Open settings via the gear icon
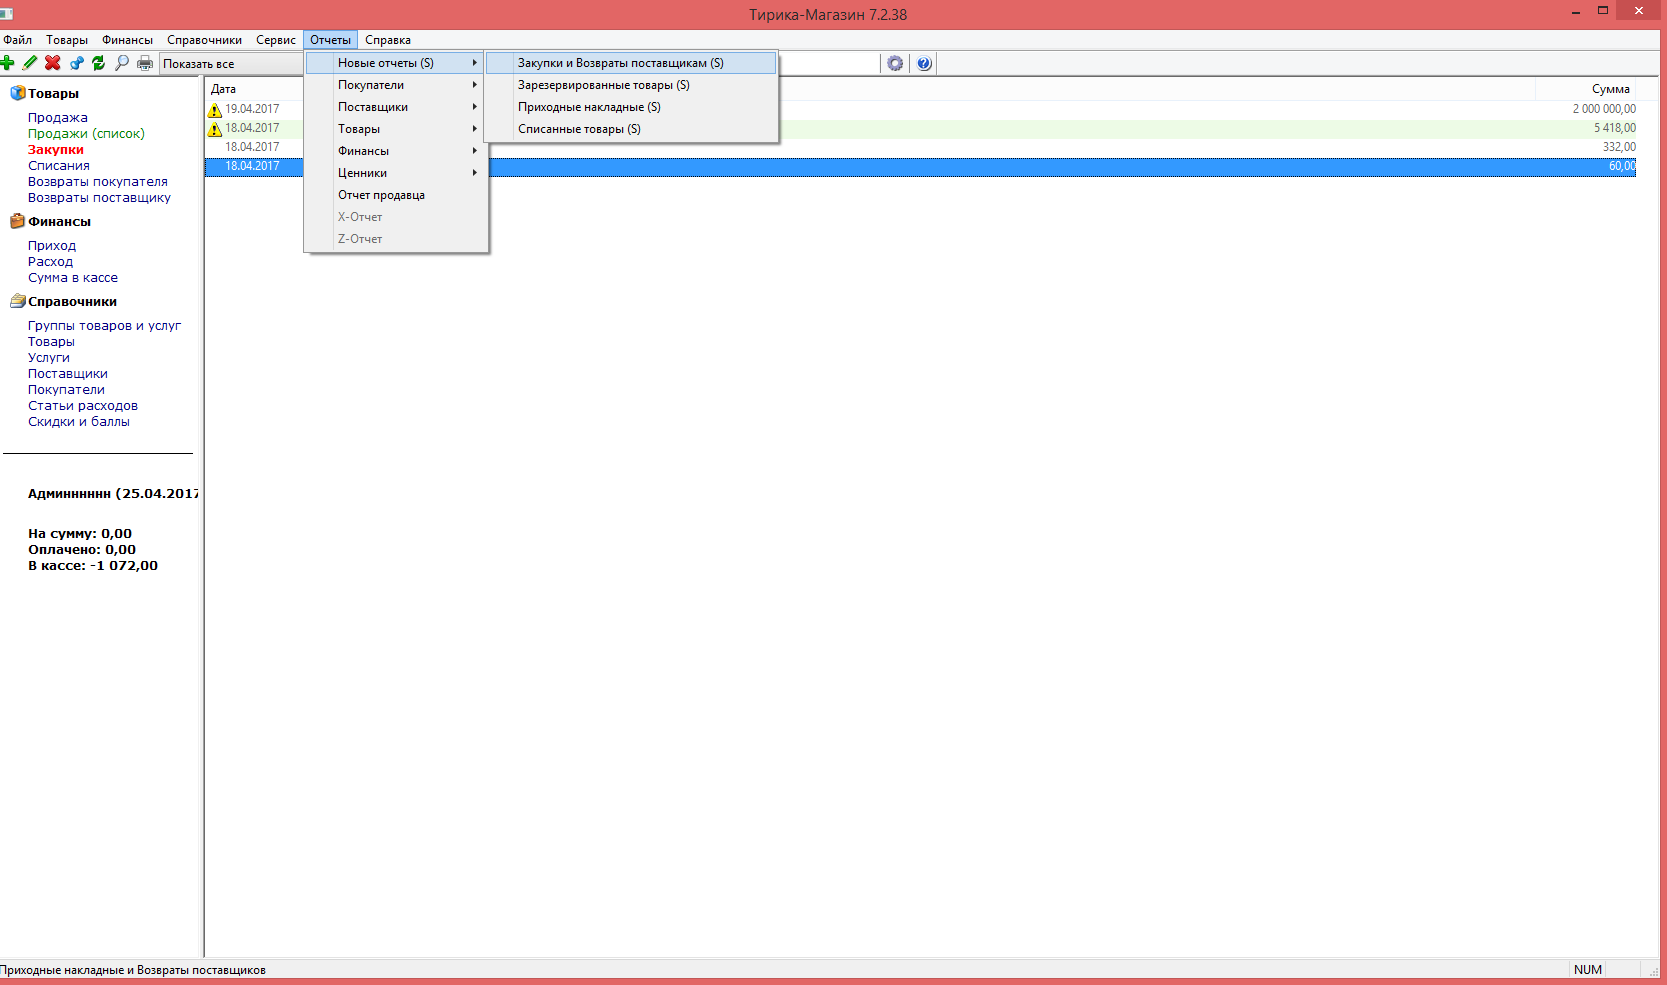The width and height of the screenshot is (1667, 985). point(895,63)
